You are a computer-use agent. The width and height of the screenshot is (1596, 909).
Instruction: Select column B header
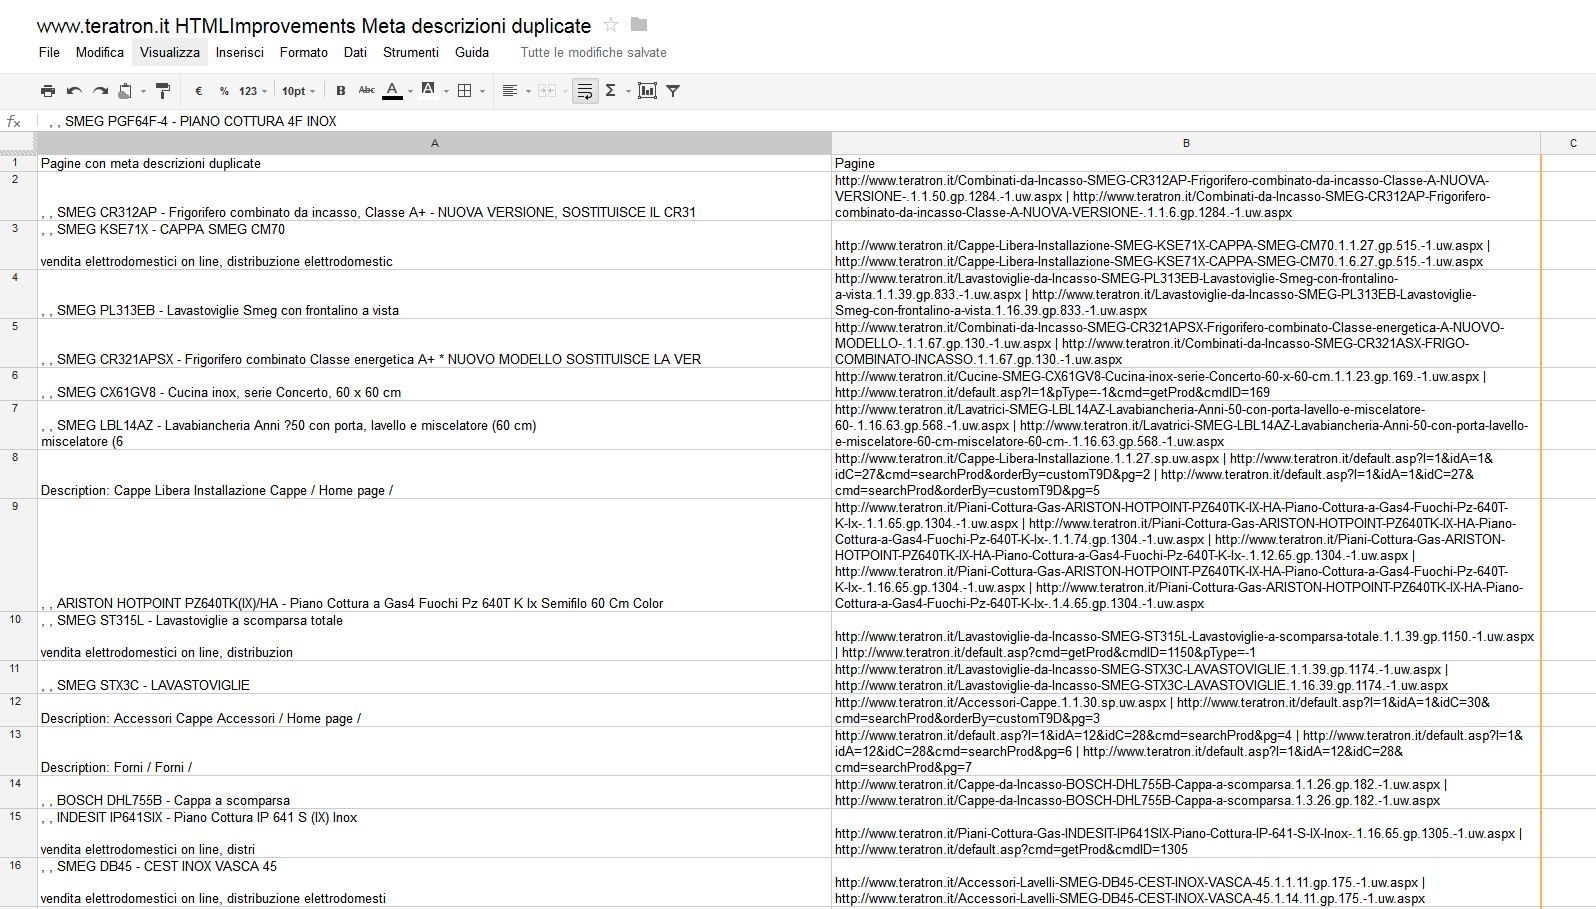click(x=1186, y=143)
